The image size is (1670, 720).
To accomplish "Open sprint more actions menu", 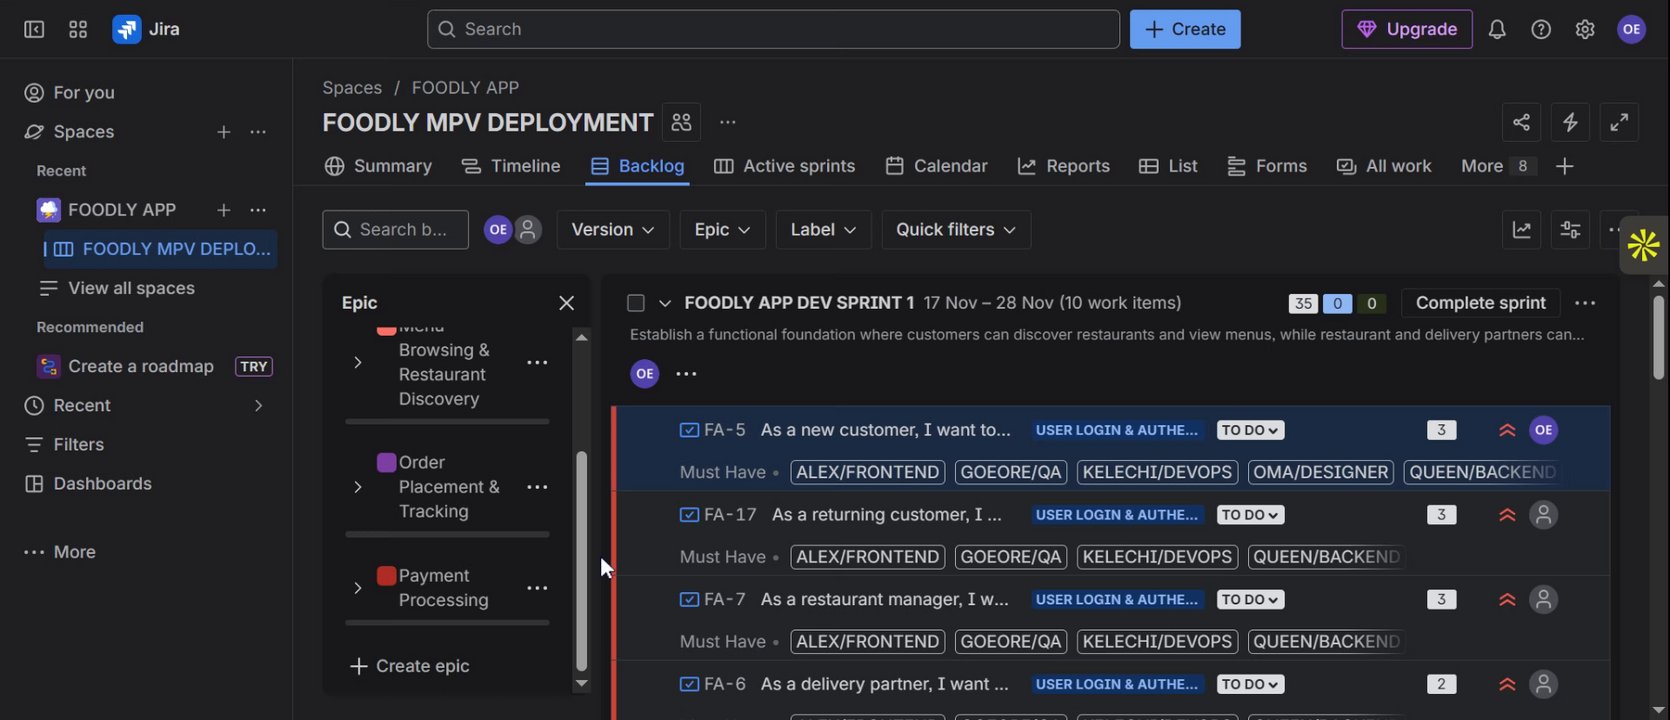I will tap(1585, 303).
